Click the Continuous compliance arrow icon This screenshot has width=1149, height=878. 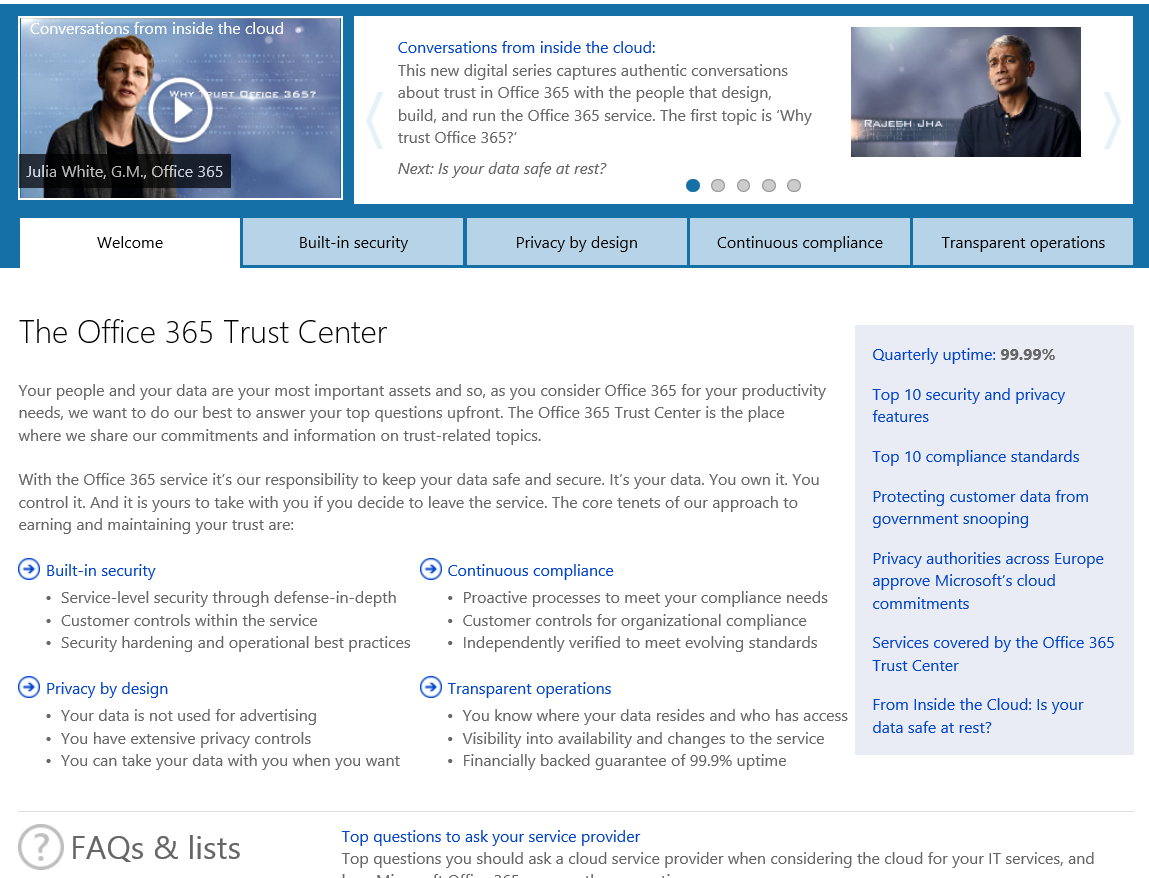(x=431, y=569)
